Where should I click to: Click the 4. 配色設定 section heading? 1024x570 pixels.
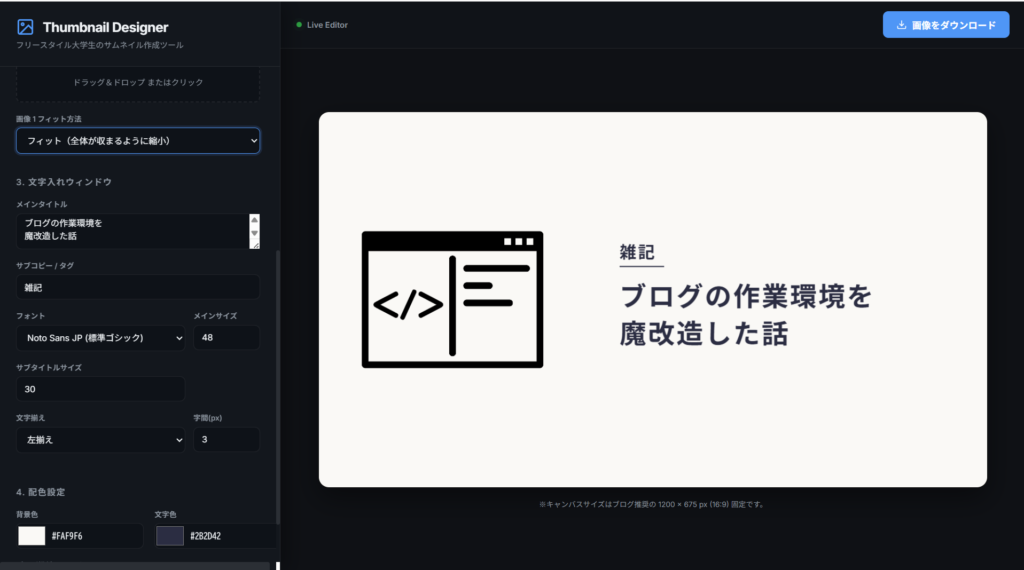click(40, 492)
